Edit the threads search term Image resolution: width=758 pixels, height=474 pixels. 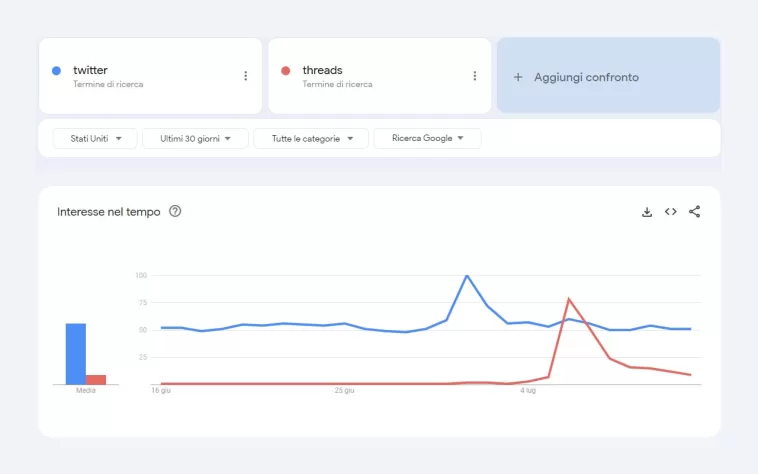pos(322,70)
